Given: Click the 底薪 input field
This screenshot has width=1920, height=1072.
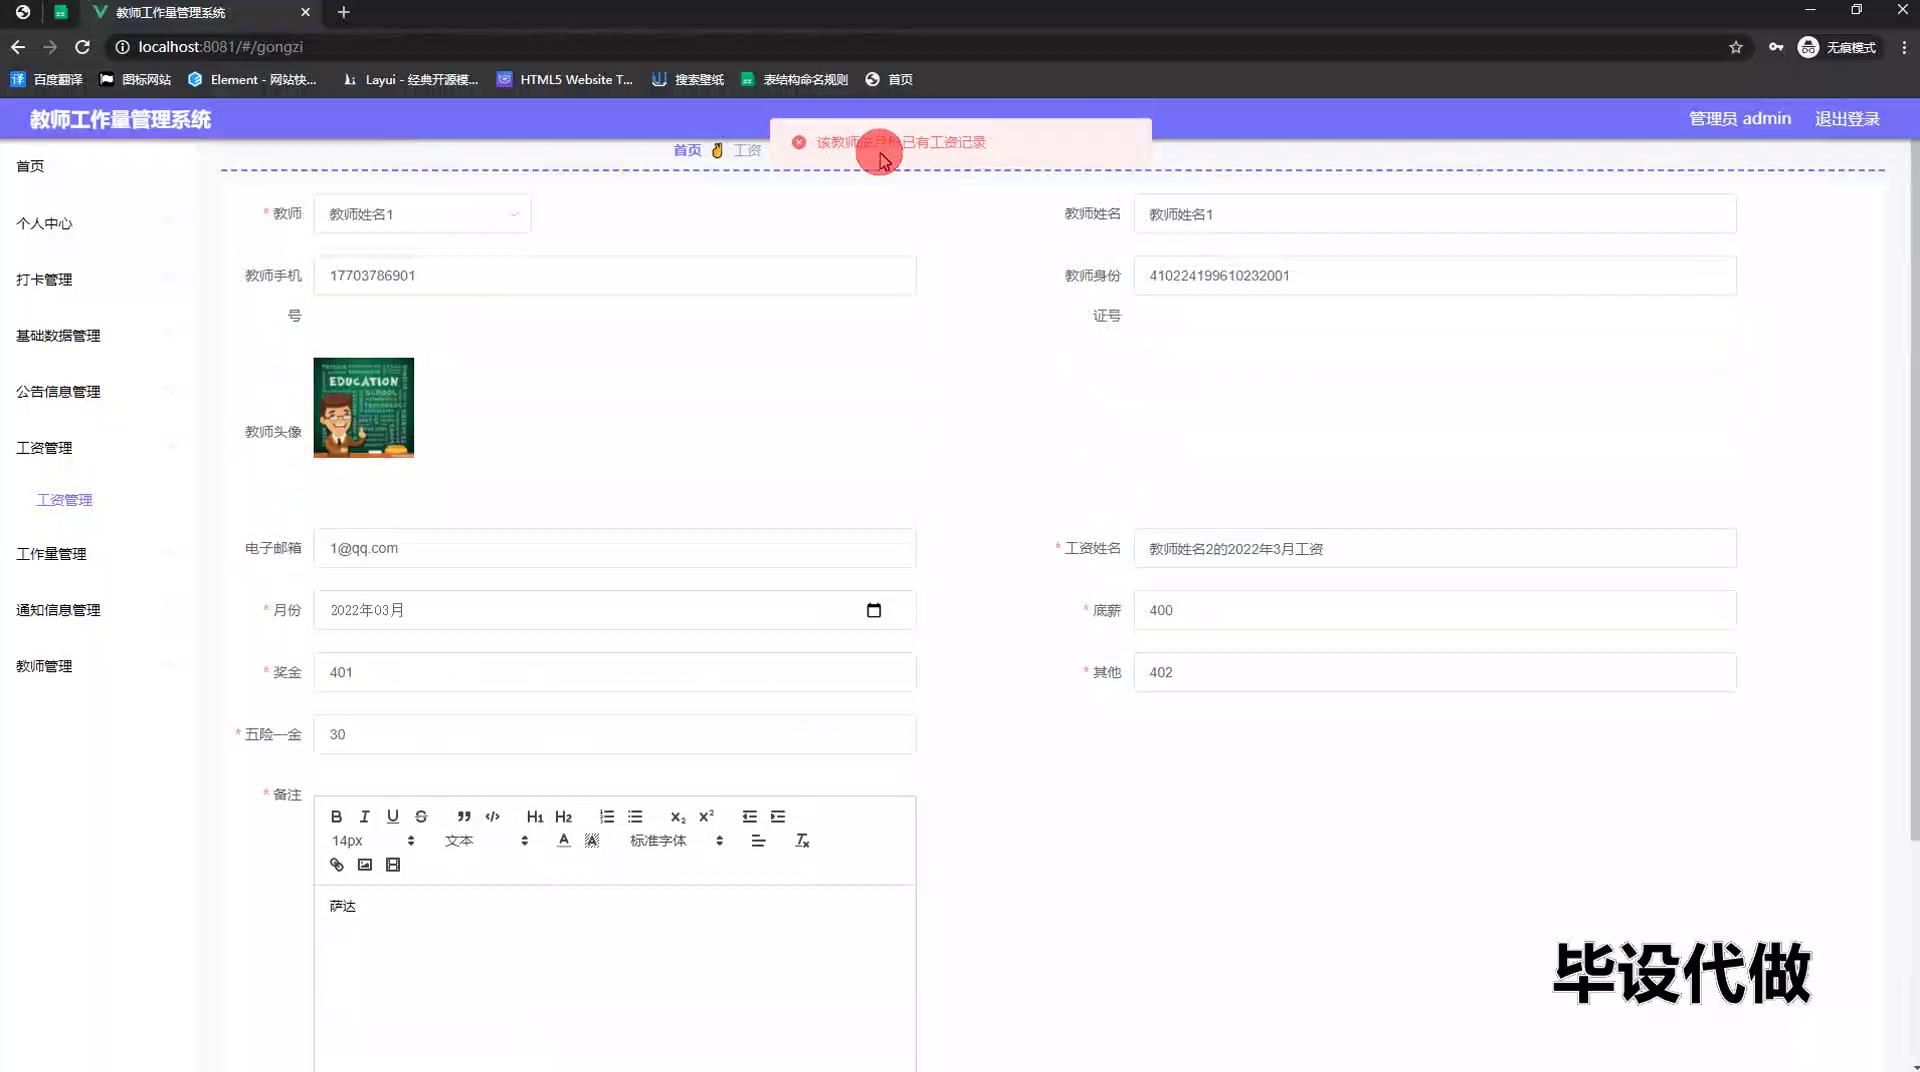Looking at the screenshot, I should (1434, 610).
